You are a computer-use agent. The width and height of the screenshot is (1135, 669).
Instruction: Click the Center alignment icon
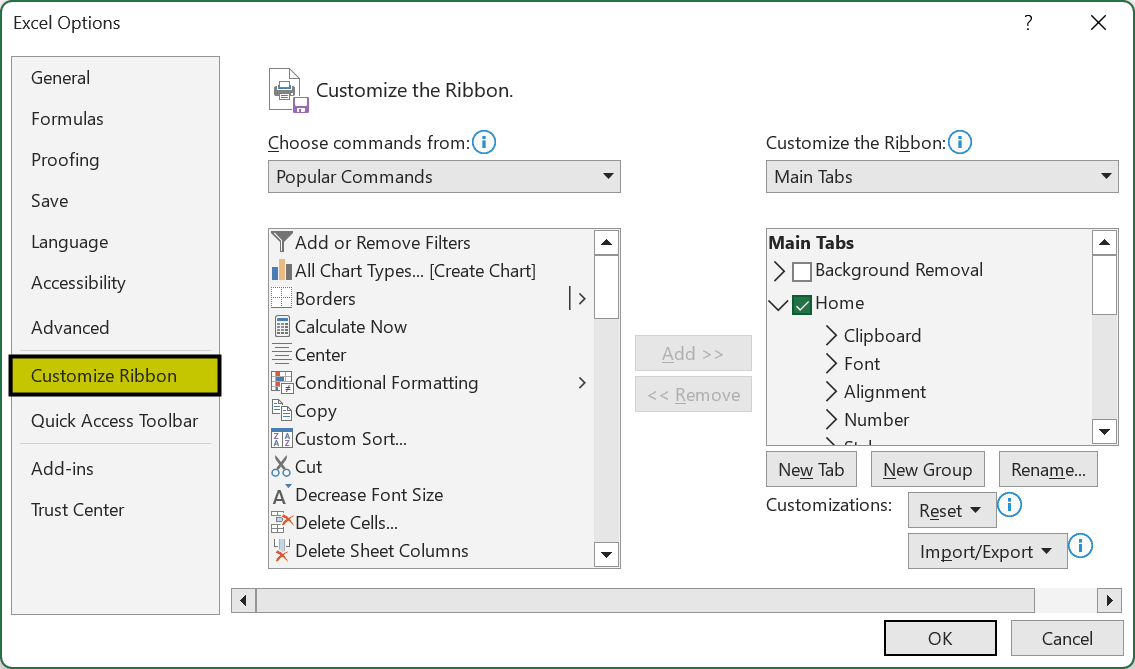point(281,355)
